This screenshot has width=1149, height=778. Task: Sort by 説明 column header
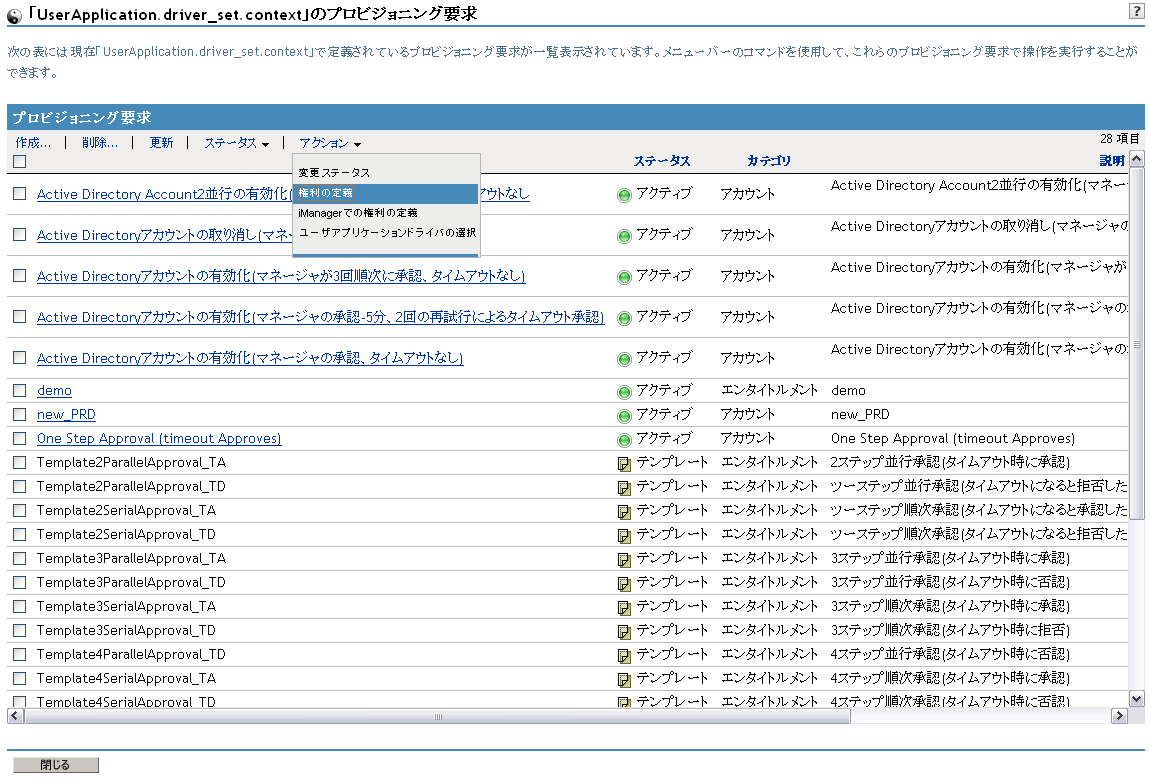coord(1112,160)
